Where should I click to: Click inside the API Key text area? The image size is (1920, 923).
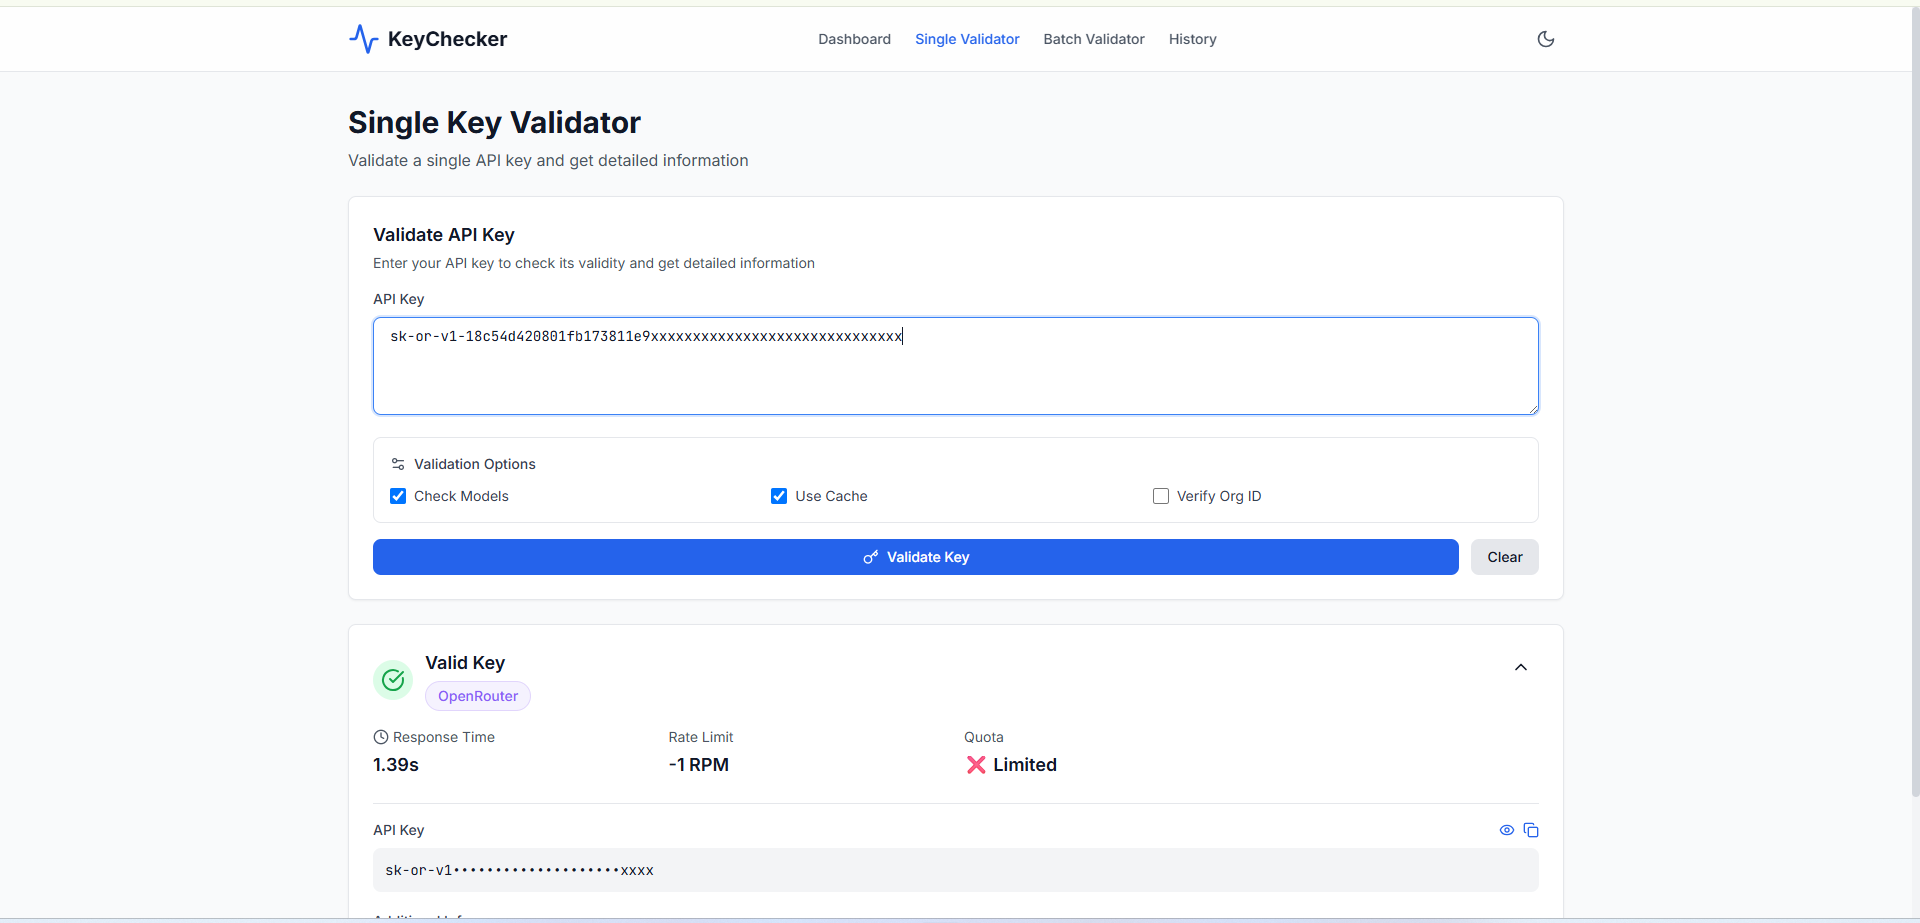tap(956, 366)
